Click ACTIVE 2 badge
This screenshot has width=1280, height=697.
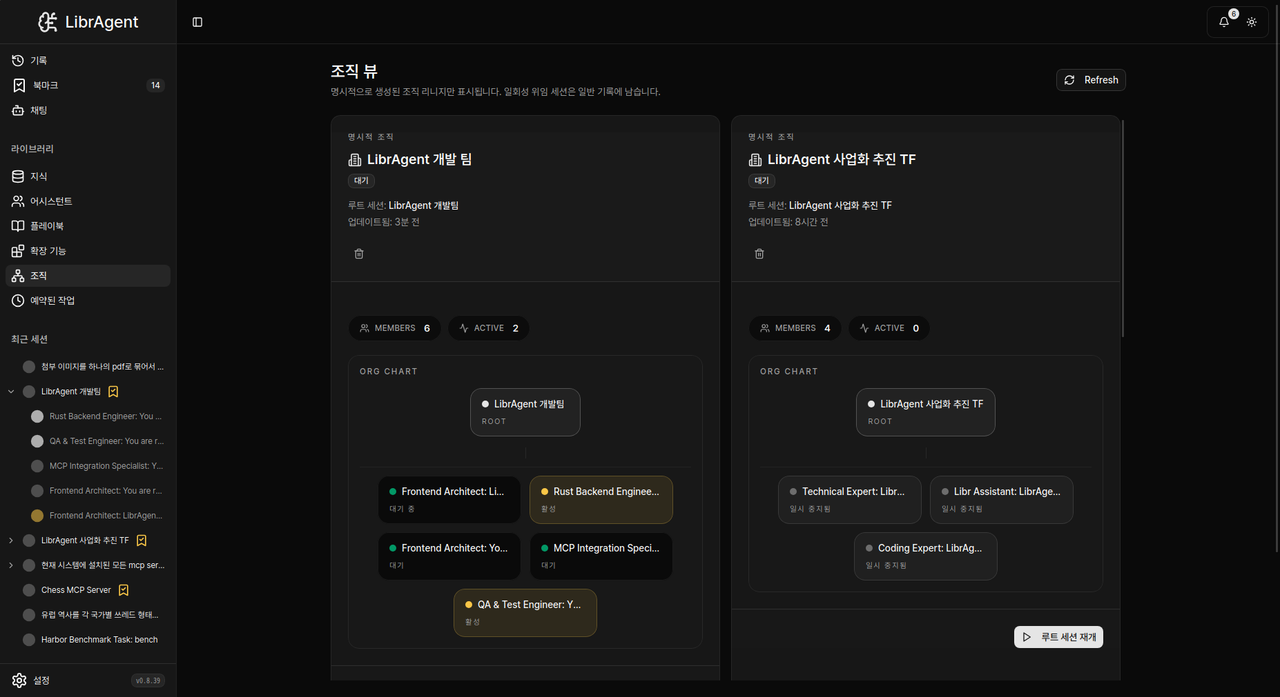(489, 328)
